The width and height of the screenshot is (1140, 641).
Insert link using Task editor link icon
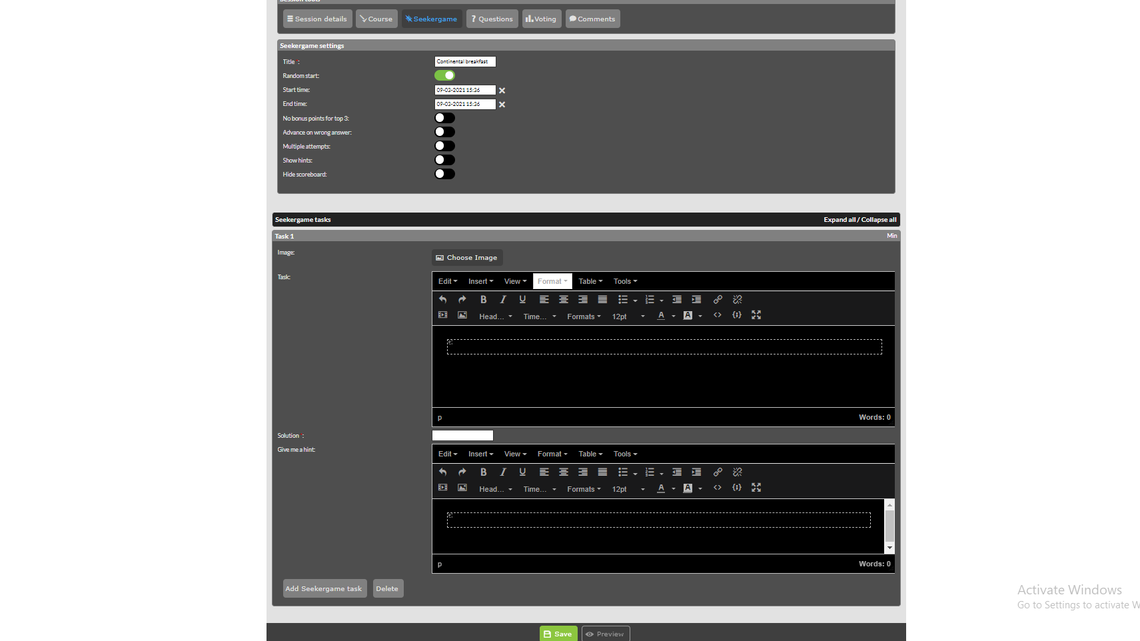[717, 300]
